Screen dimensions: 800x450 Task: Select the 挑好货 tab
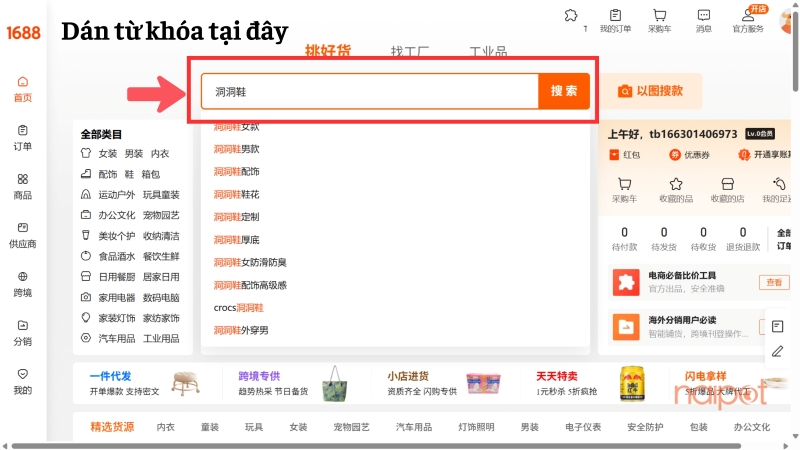[328, 51]
